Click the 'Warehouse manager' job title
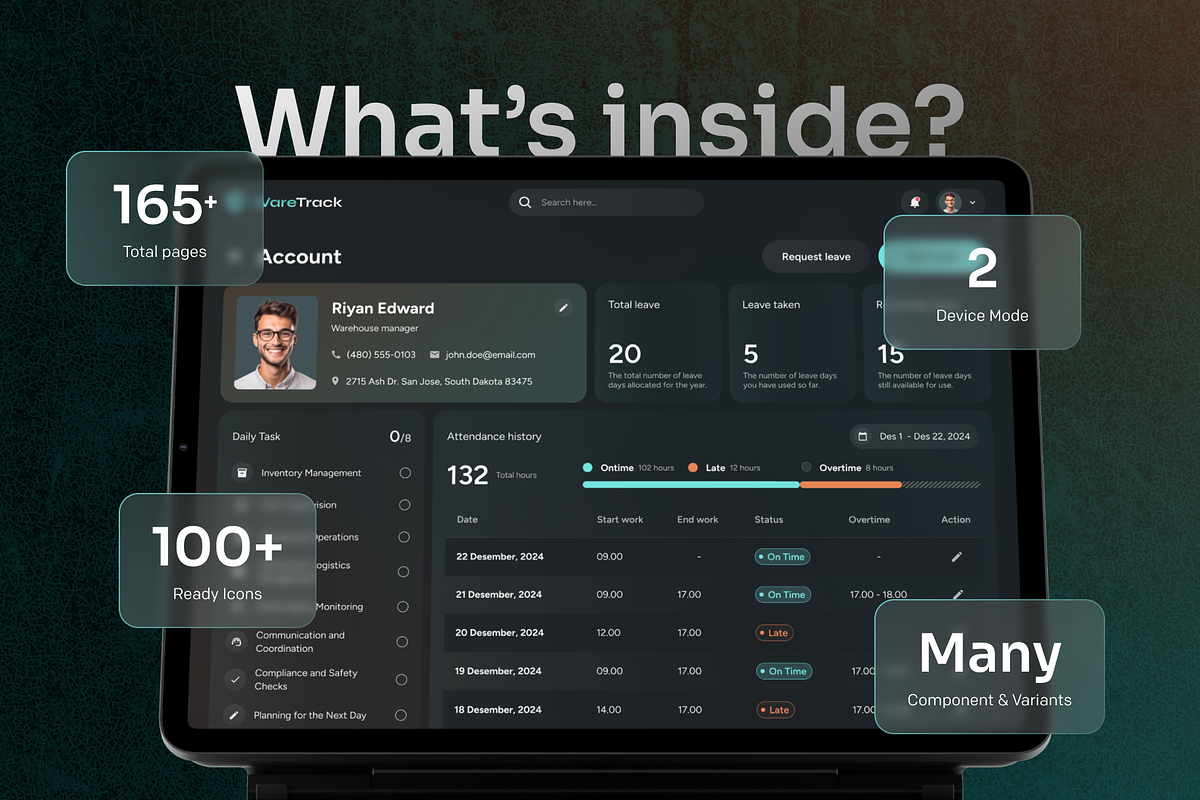This screenshot has height=800, width=1200. pos(375,328)
